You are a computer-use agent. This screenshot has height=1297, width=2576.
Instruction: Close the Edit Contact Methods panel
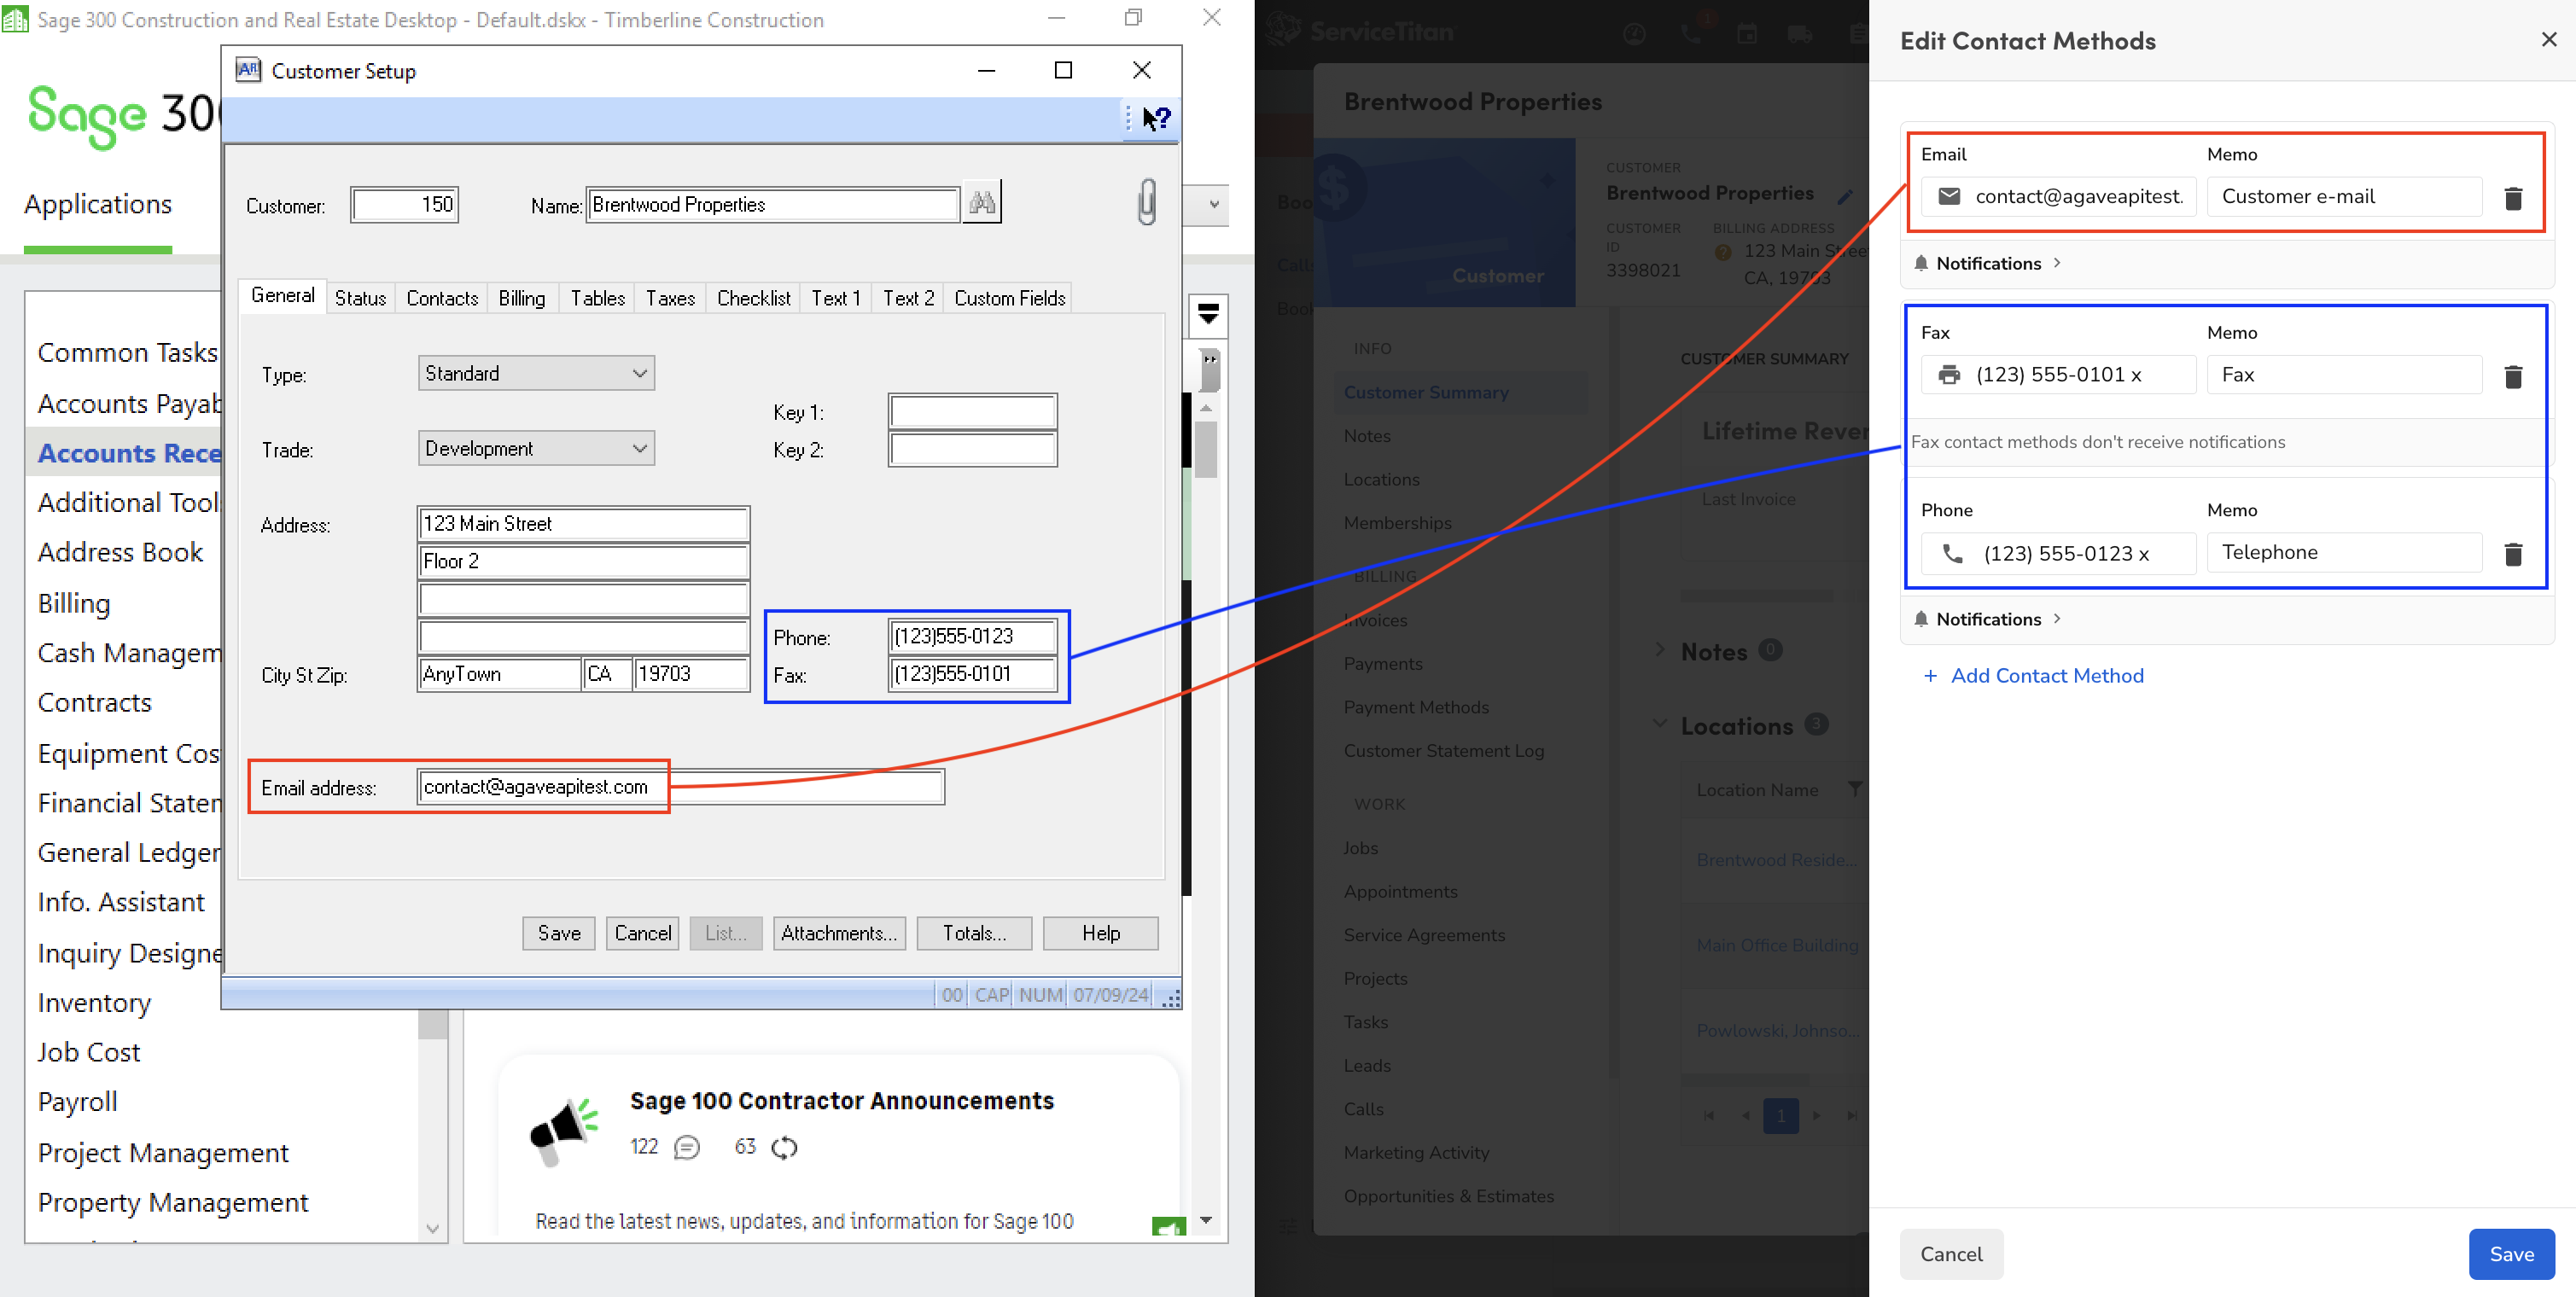point(2548,39)
